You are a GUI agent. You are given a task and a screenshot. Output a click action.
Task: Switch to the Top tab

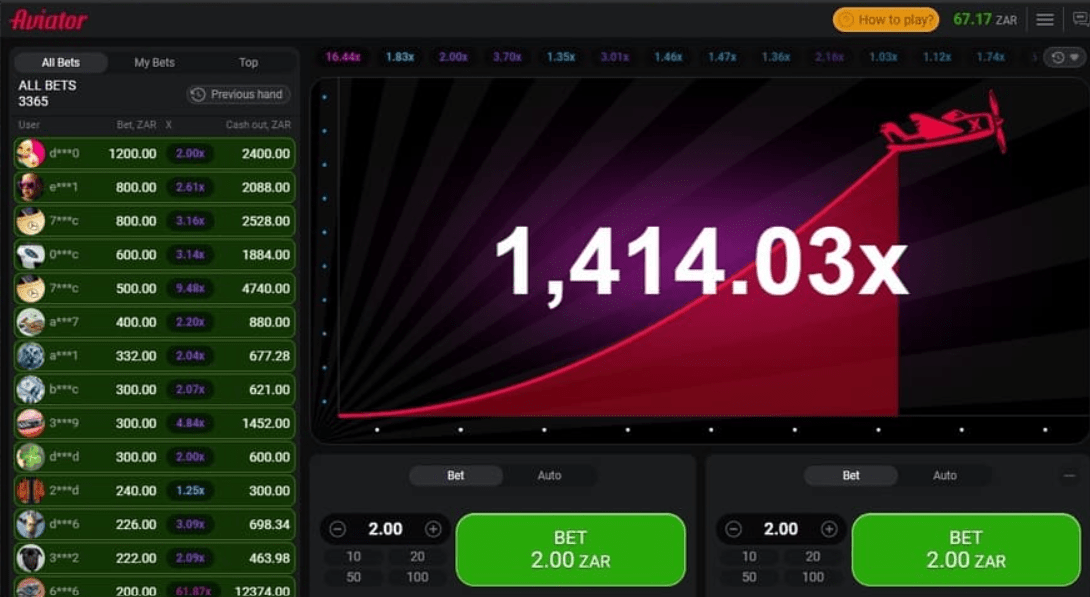pyautogui.click(x=248, y=62)
